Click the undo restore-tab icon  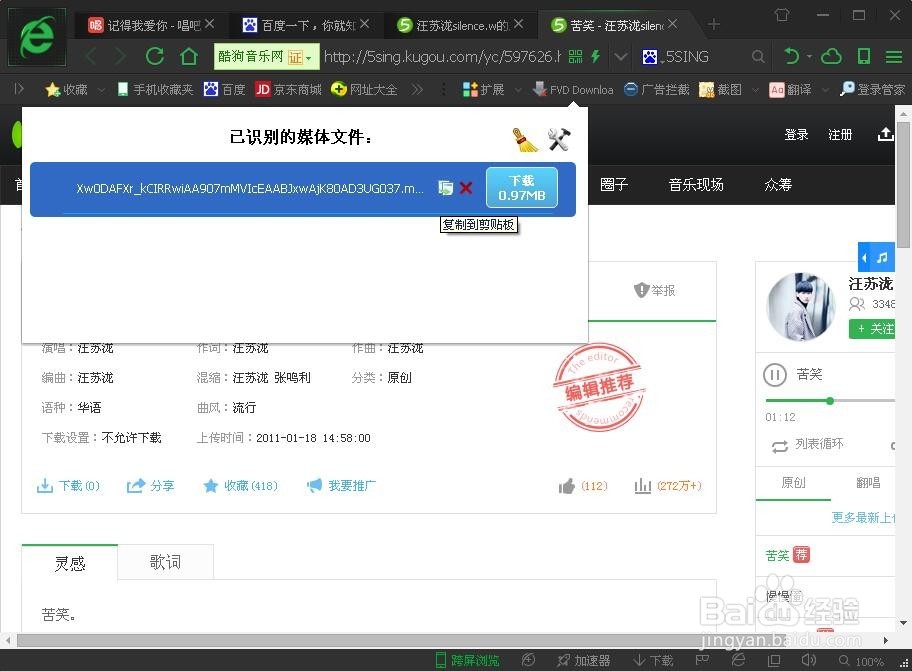click(792, 56)
